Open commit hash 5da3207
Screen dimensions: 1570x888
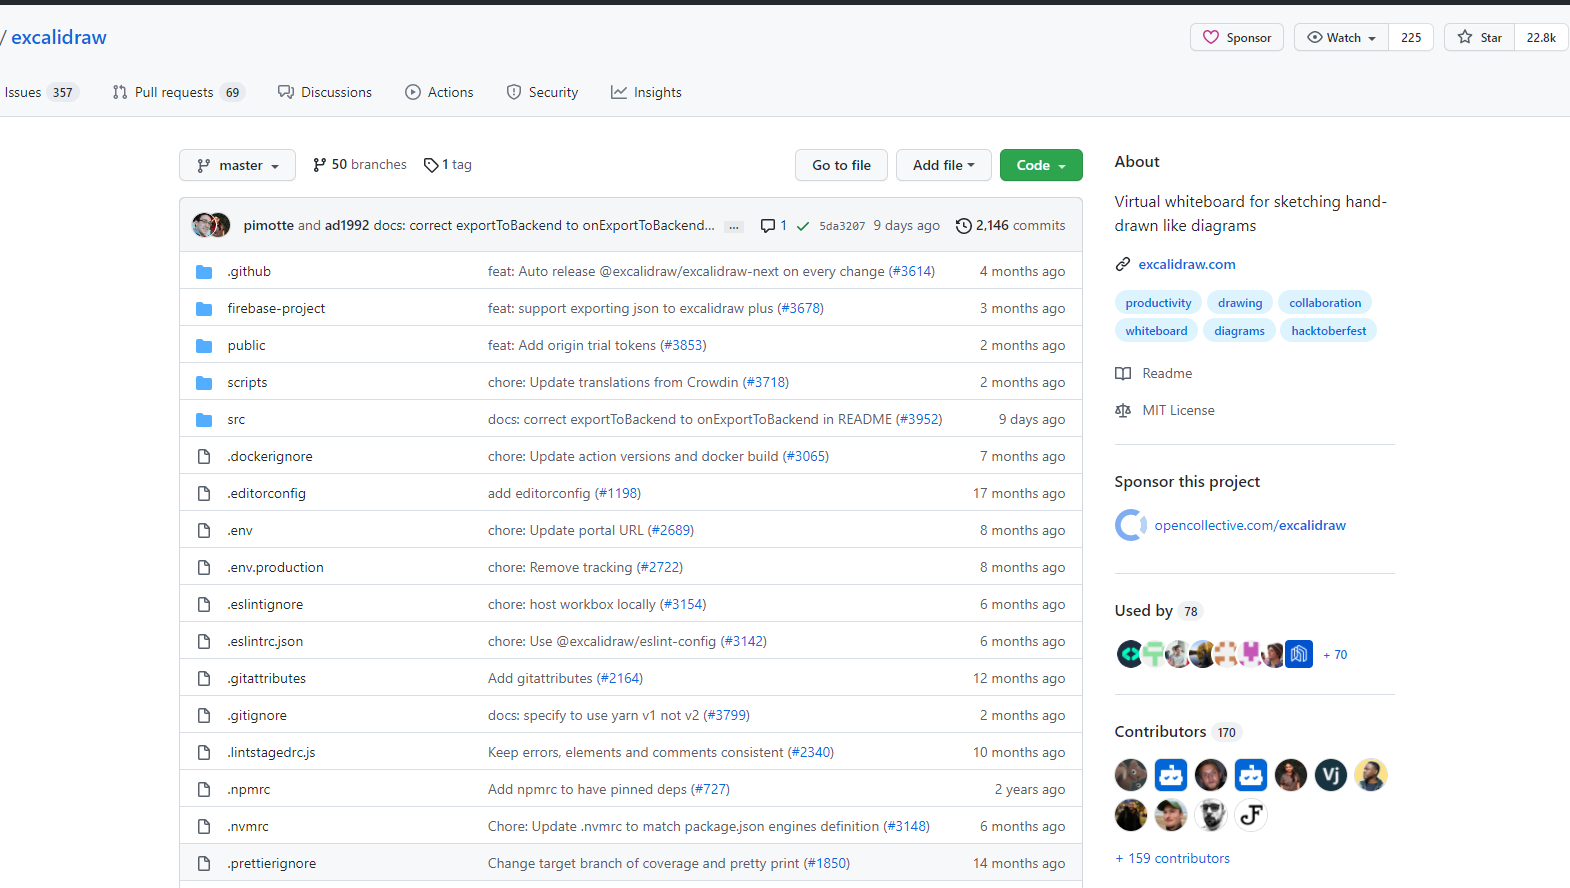click(x=842, y=226)
